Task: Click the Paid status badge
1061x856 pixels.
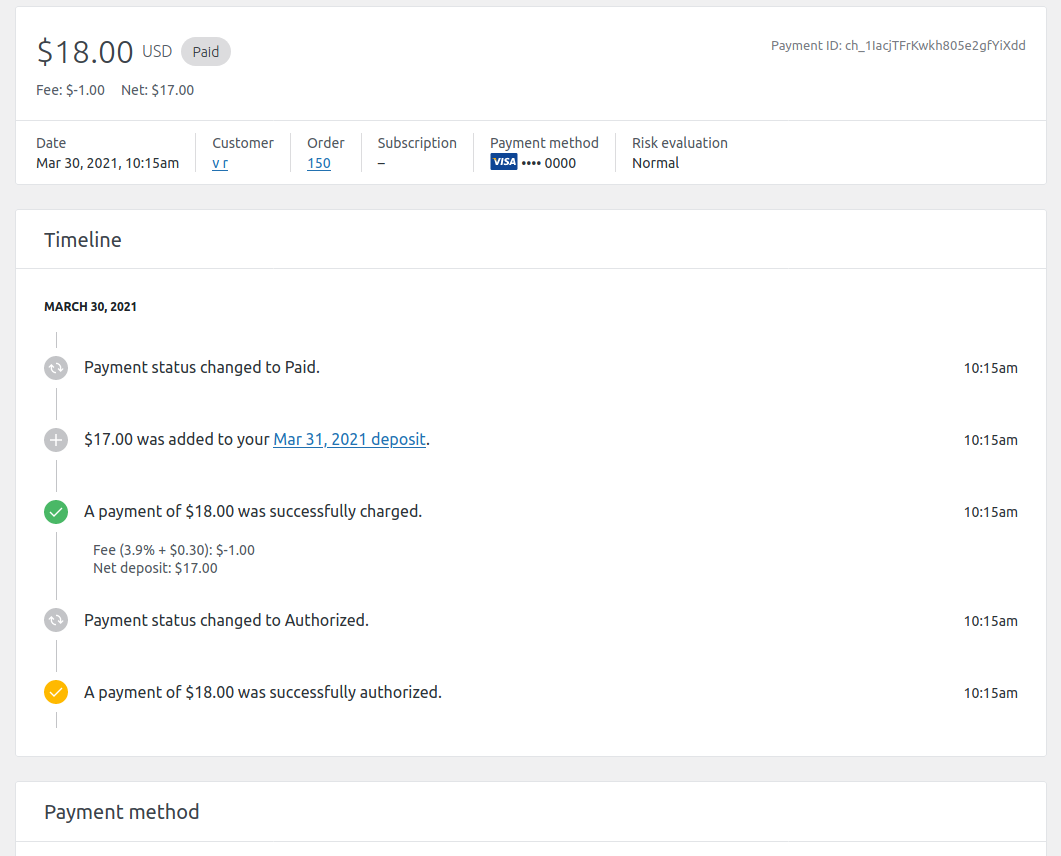Action: pos(206,52)
